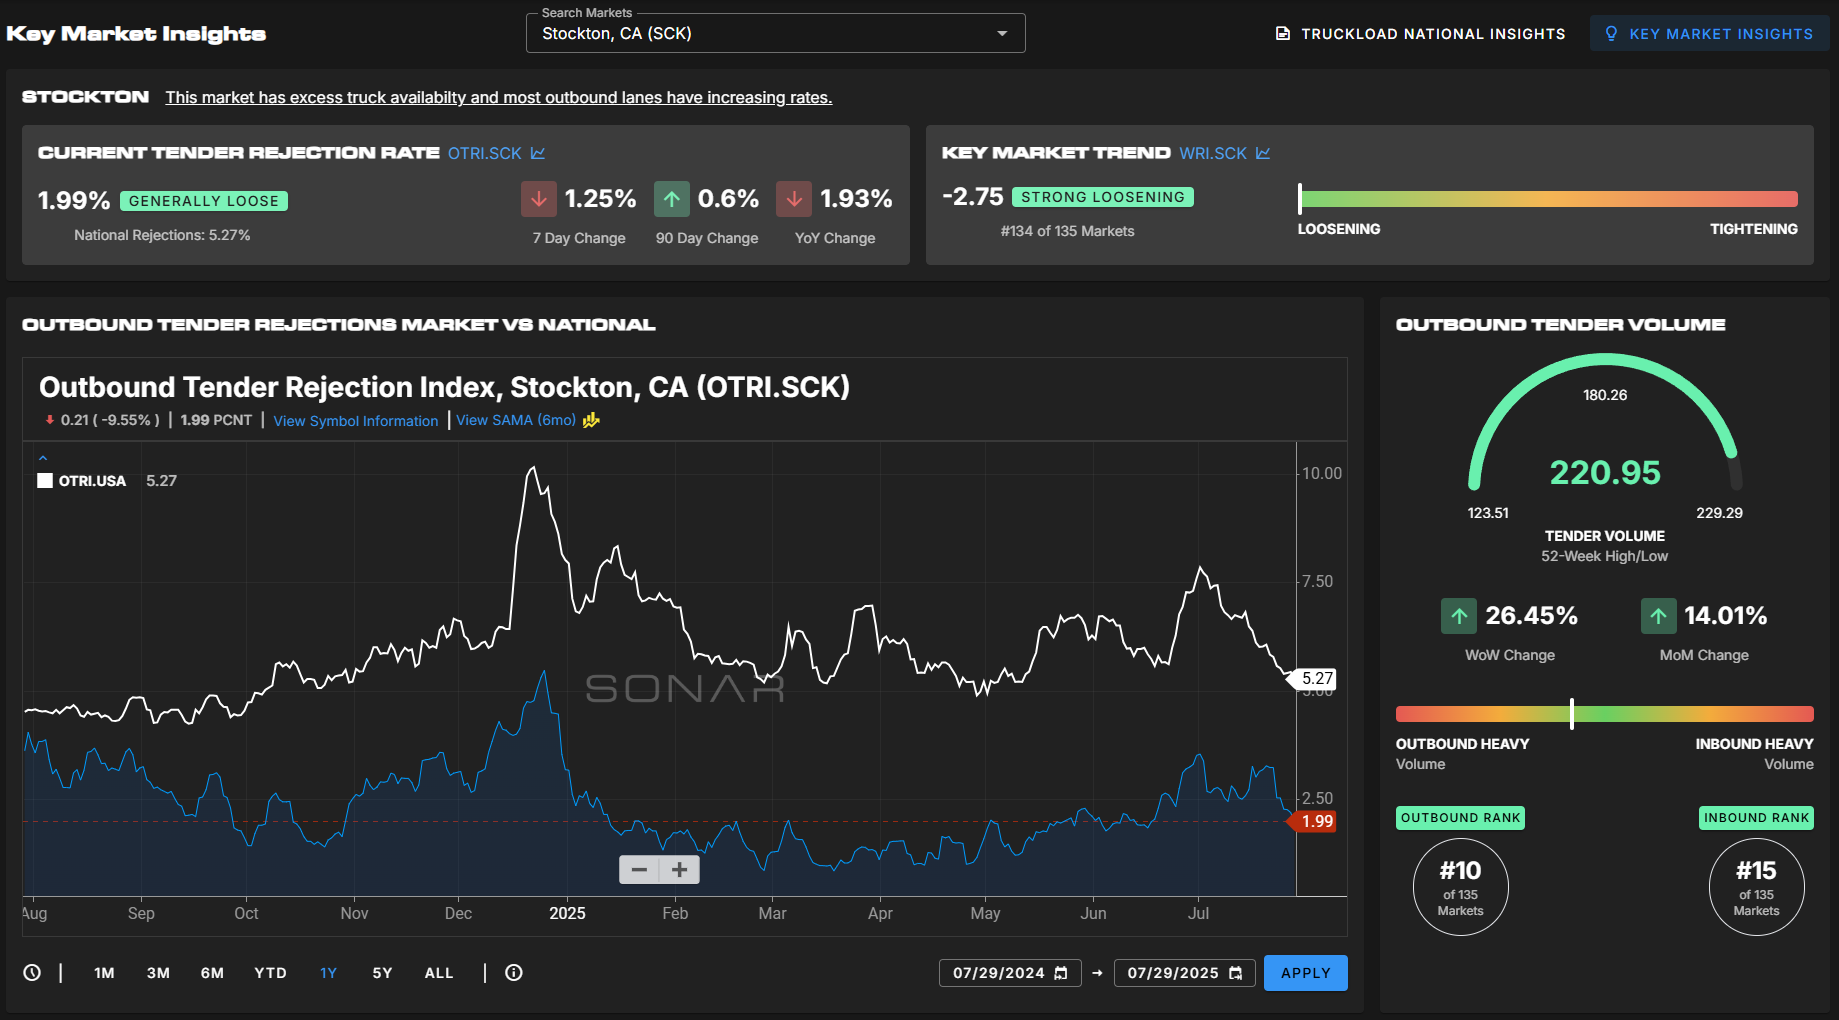Click the yellow SAMA chart icon
1839x1020 pixels.
591,420
